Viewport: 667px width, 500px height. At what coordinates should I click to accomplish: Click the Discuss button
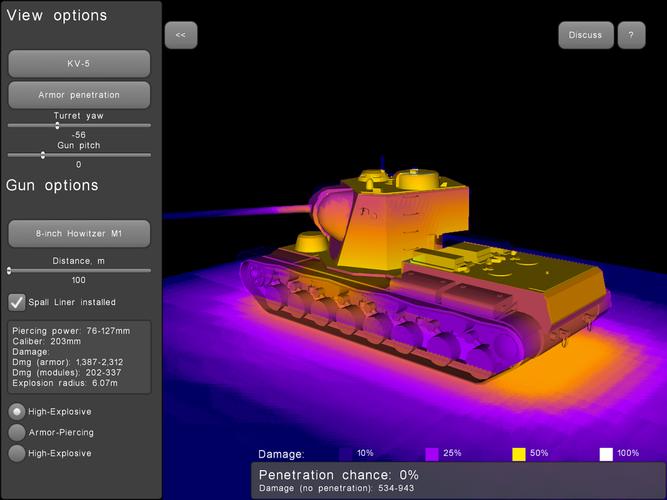click(586, 35)
